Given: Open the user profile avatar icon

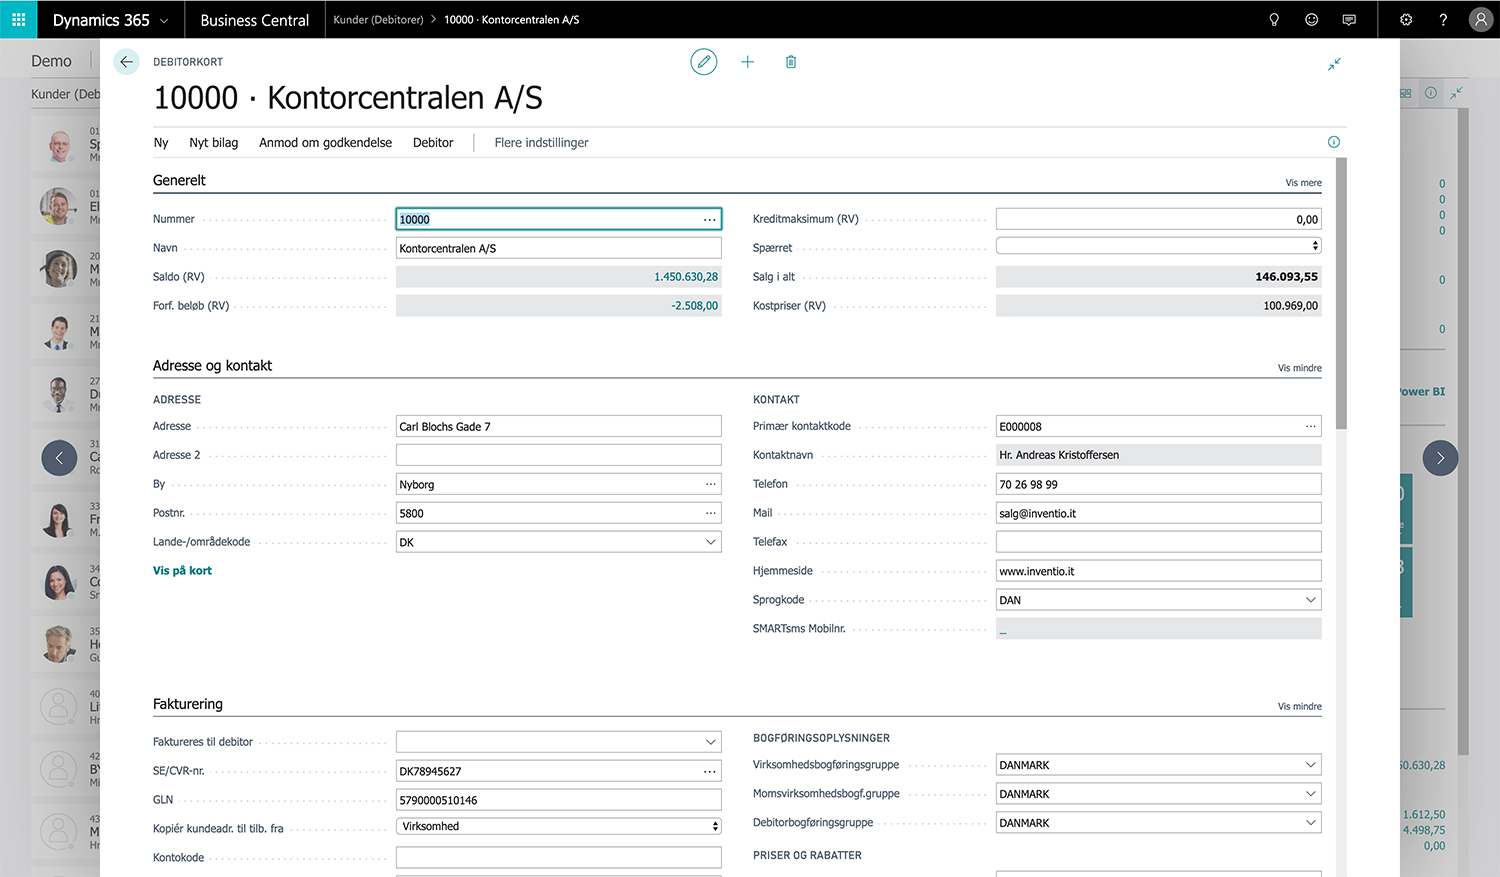Looking at the screenshot, I should (1481, 20).
